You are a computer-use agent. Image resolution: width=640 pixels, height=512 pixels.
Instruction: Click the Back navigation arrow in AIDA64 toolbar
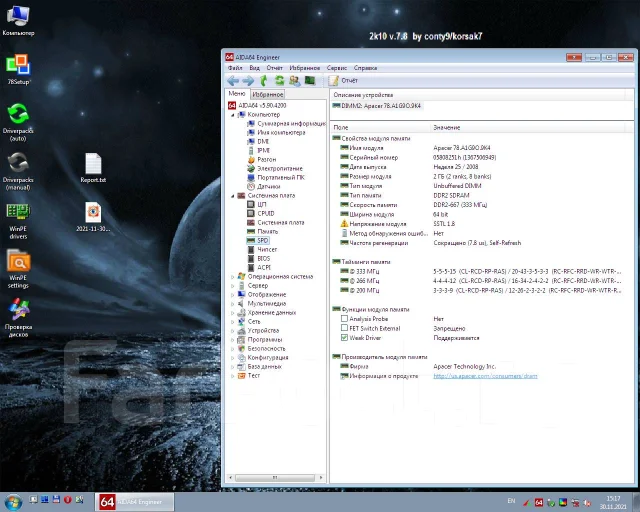pyautogui.click(x=233, y=81)
